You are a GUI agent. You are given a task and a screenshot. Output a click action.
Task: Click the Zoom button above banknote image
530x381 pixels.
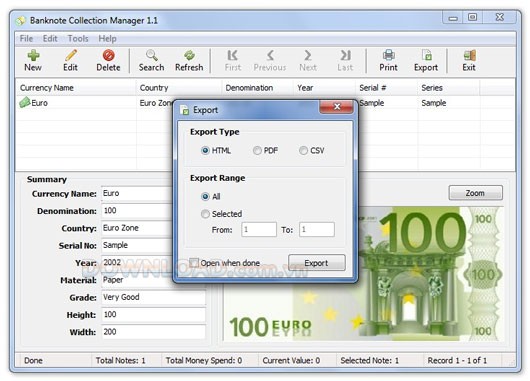(476, 193)
